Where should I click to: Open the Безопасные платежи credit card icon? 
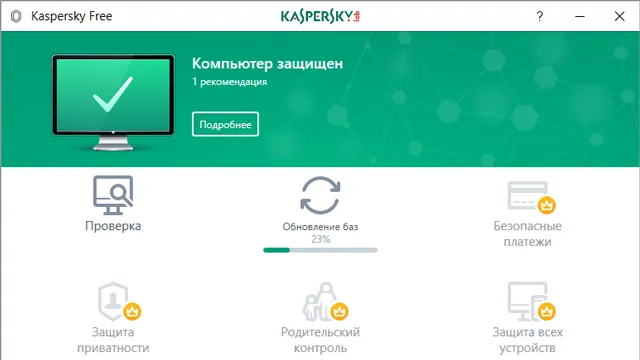click(x=531, y=197)
